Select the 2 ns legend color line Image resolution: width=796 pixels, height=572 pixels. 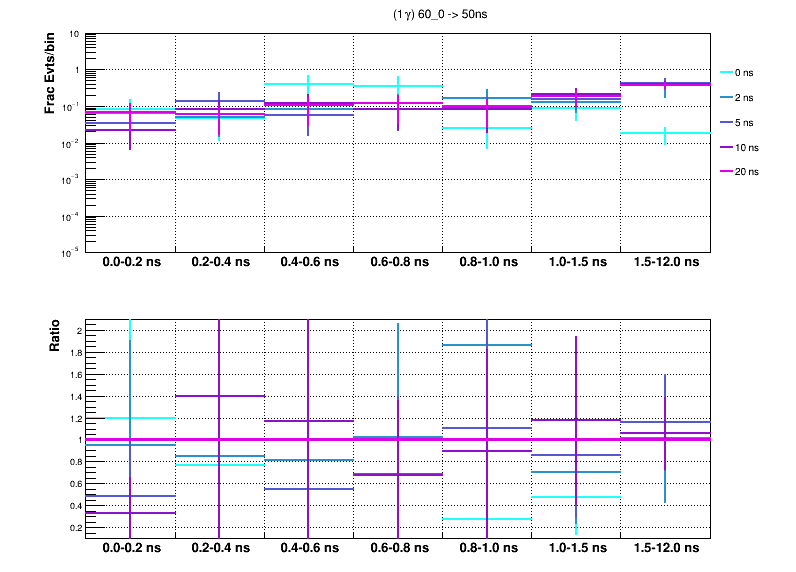(x=727, y=97)
